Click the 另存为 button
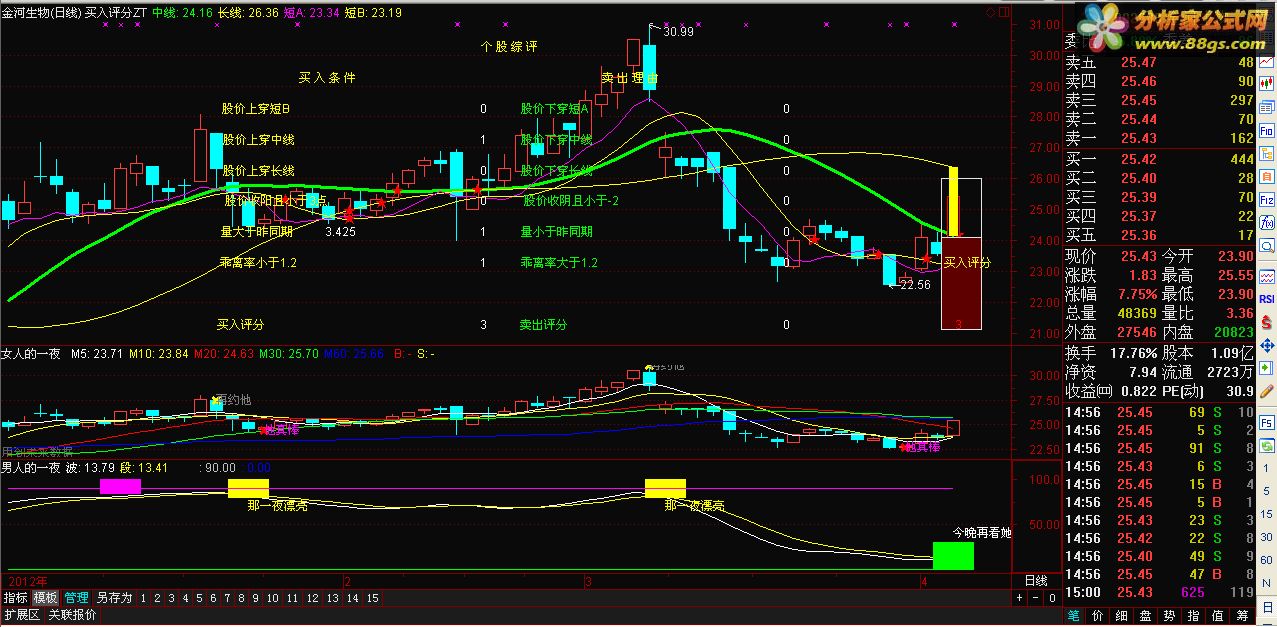1277x627 pixels. coord(114,598)
